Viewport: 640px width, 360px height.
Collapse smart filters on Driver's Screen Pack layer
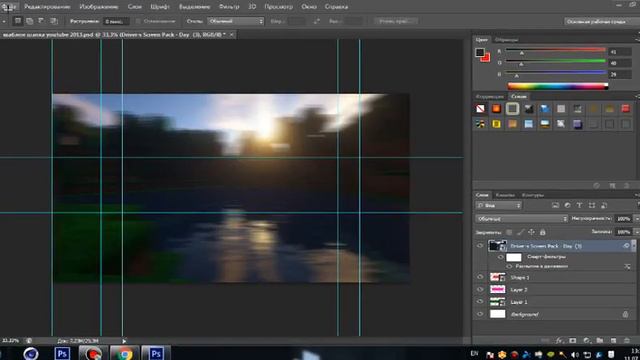click(633, 246)
